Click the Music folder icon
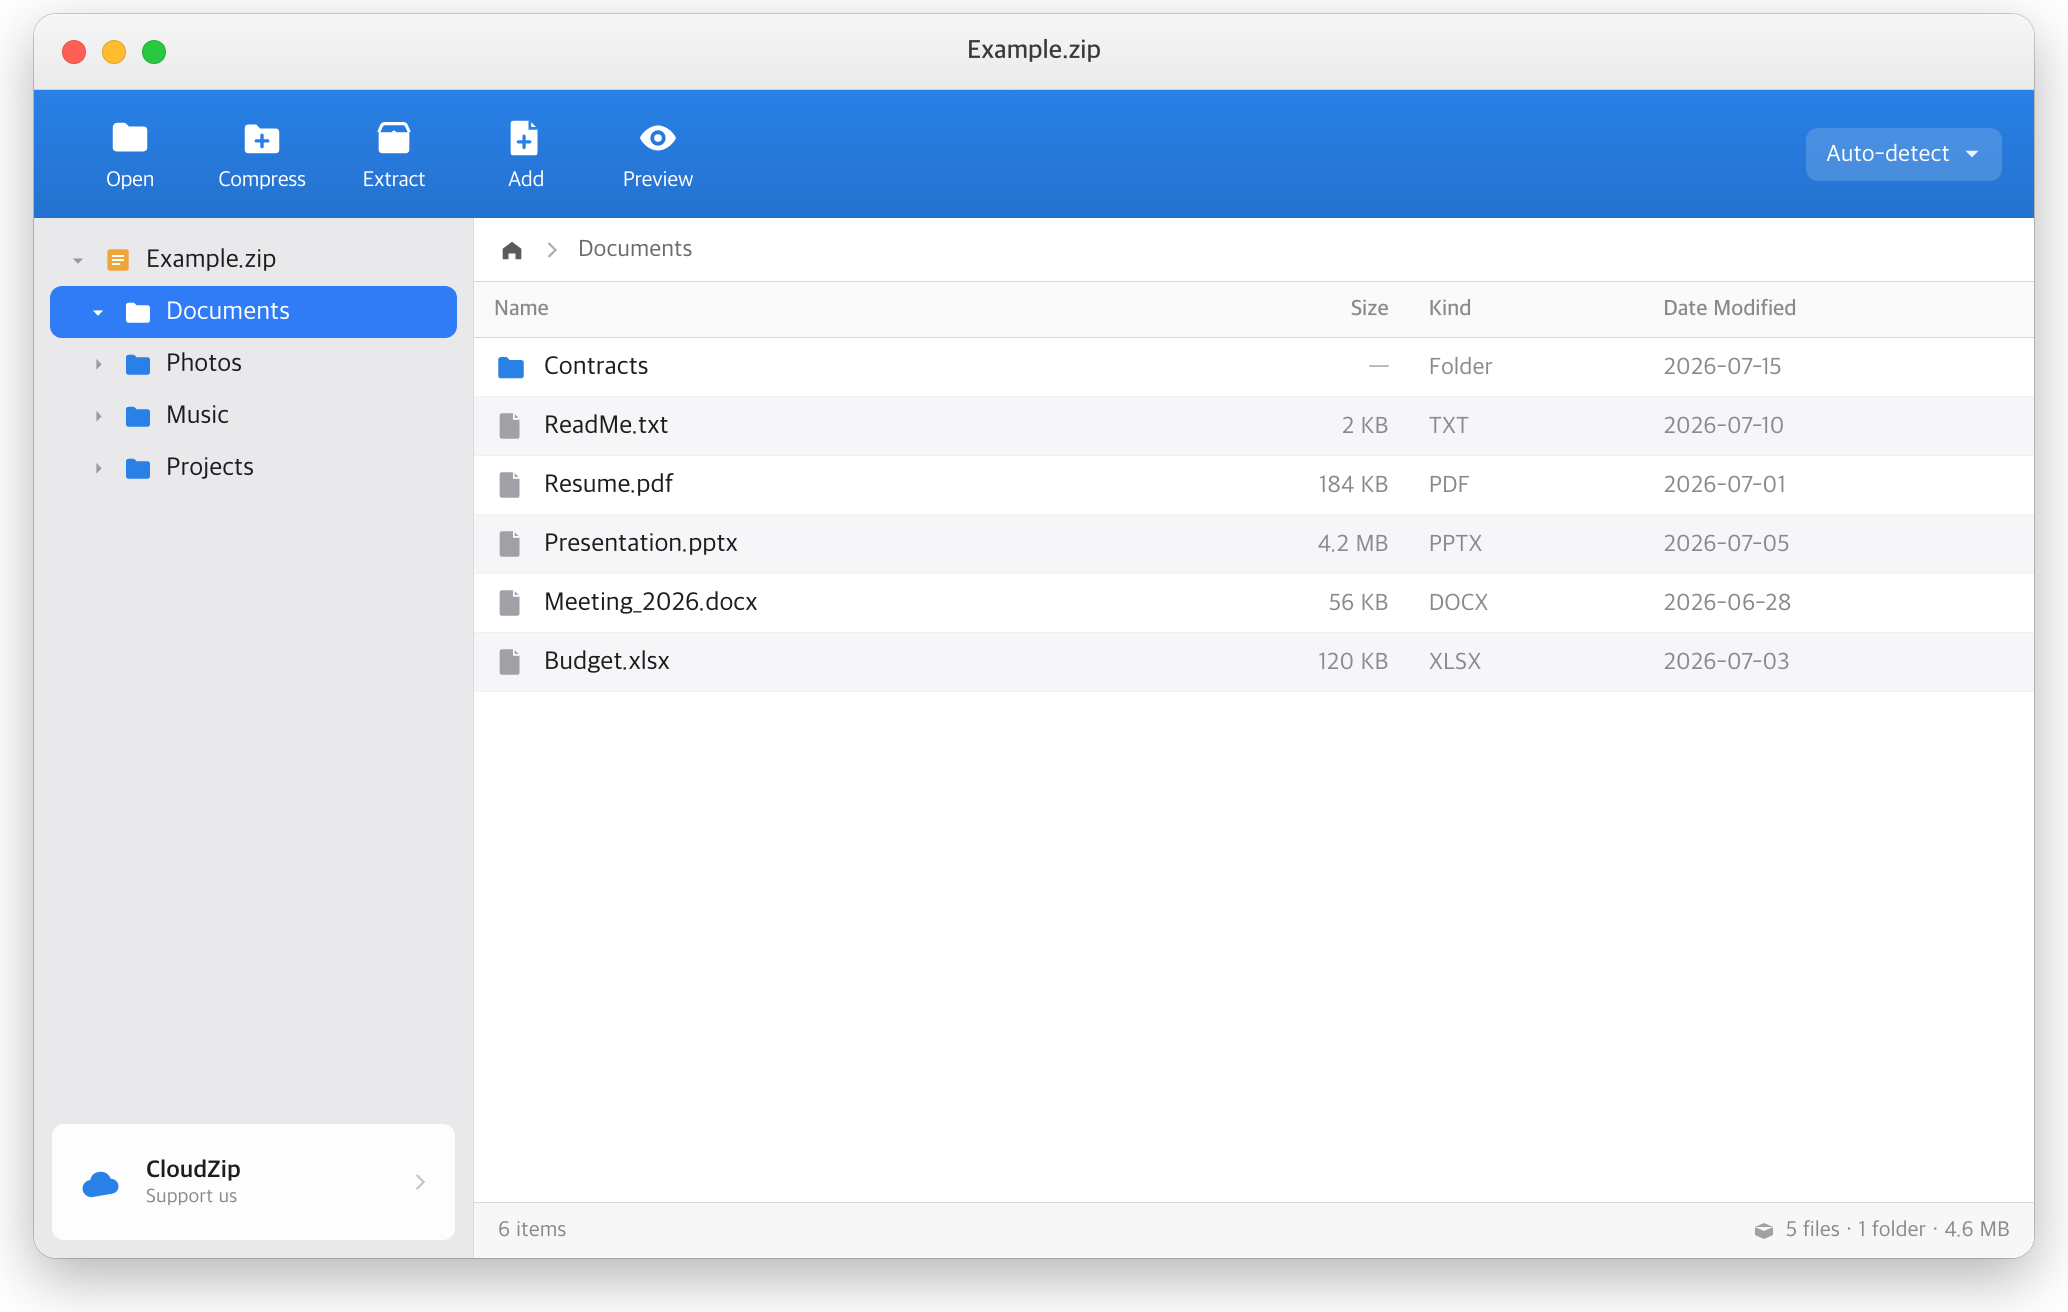Viewport: 2068px width, 1312px height. [138, 416]
